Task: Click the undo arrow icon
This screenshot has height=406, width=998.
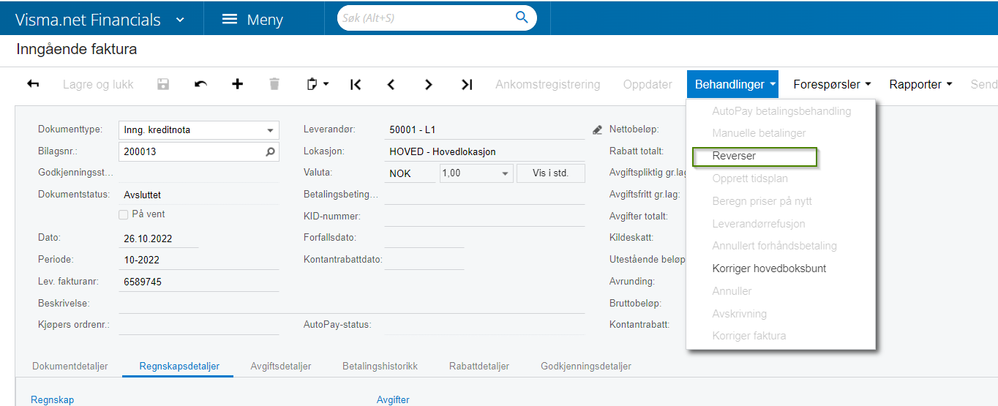Action: coord(200,84)
